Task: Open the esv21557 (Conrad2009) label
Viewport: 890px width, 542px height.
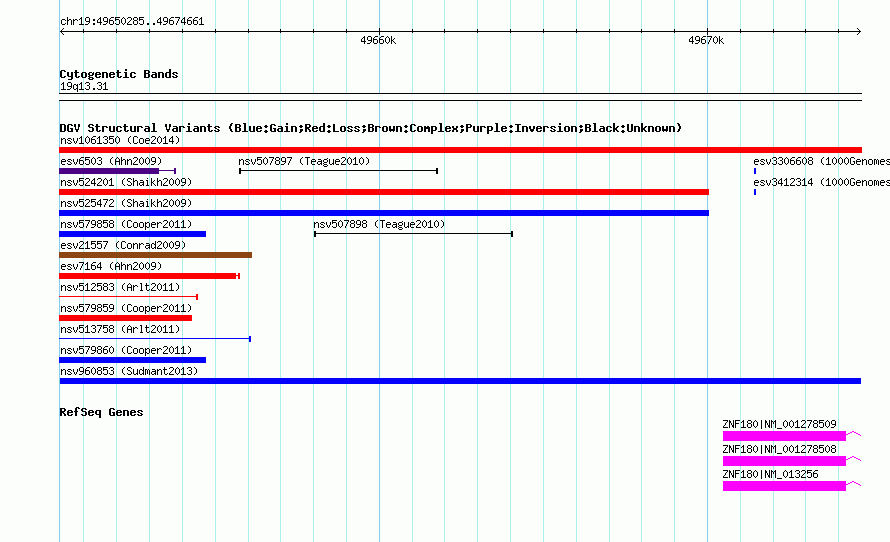Action: tap(123, 245)
